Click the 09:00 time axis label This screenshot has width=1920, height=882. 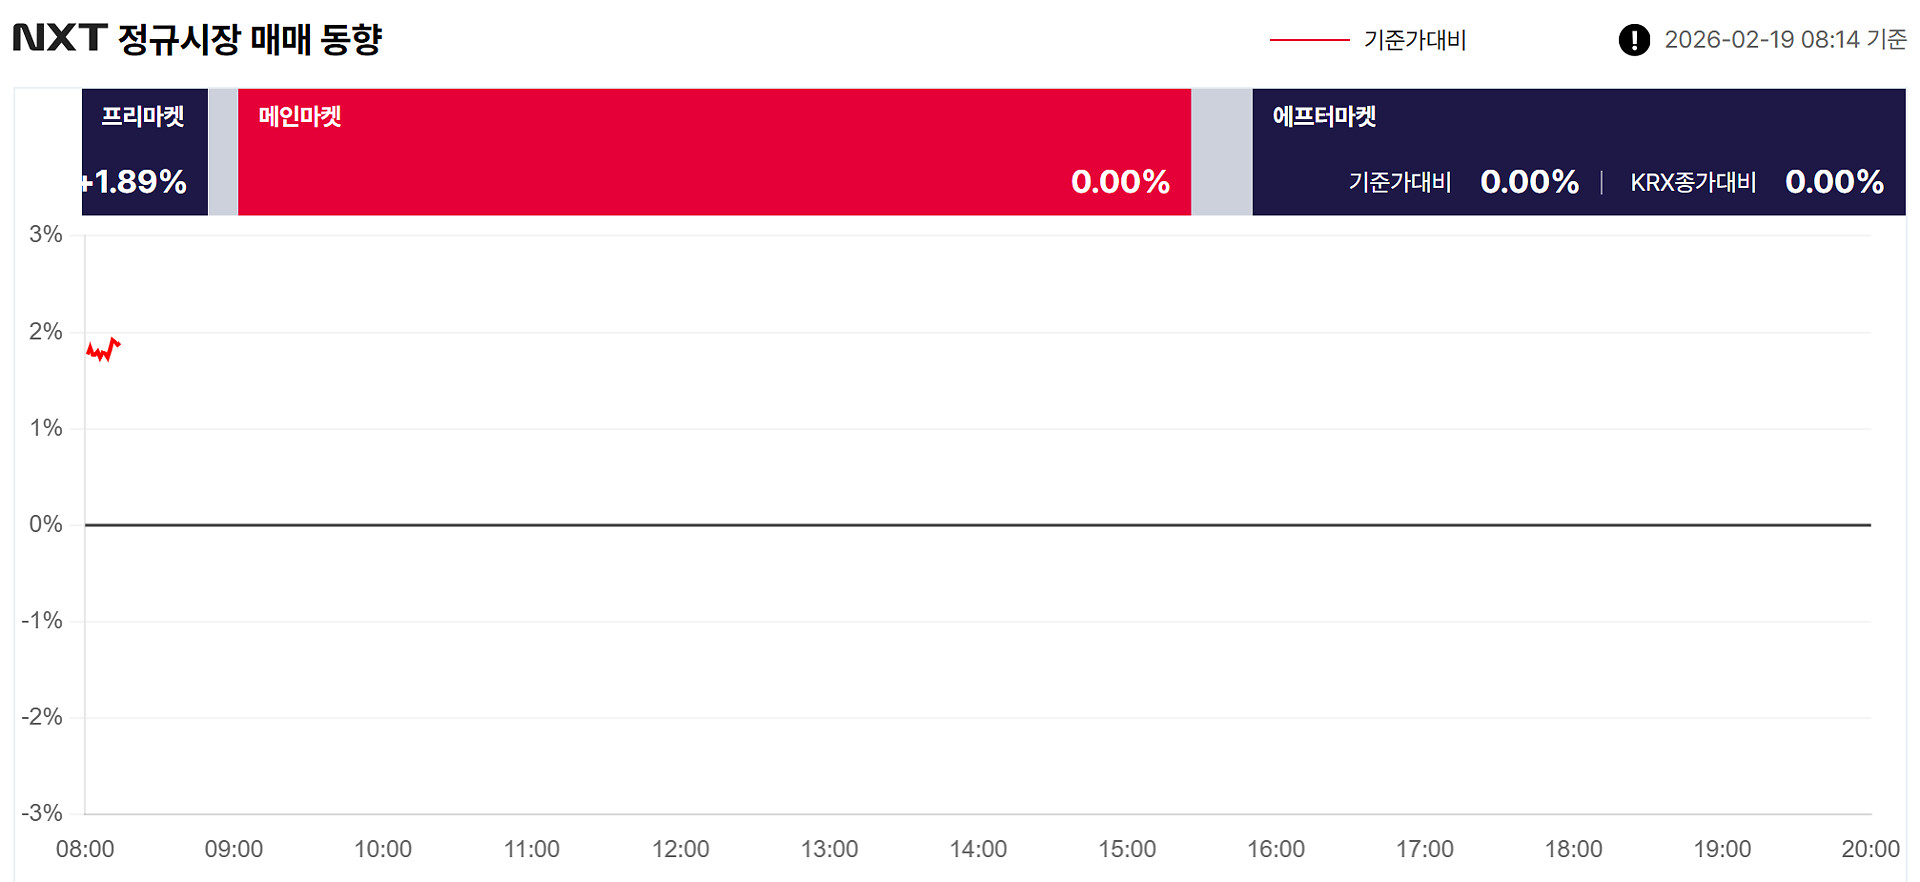(234, 849)
